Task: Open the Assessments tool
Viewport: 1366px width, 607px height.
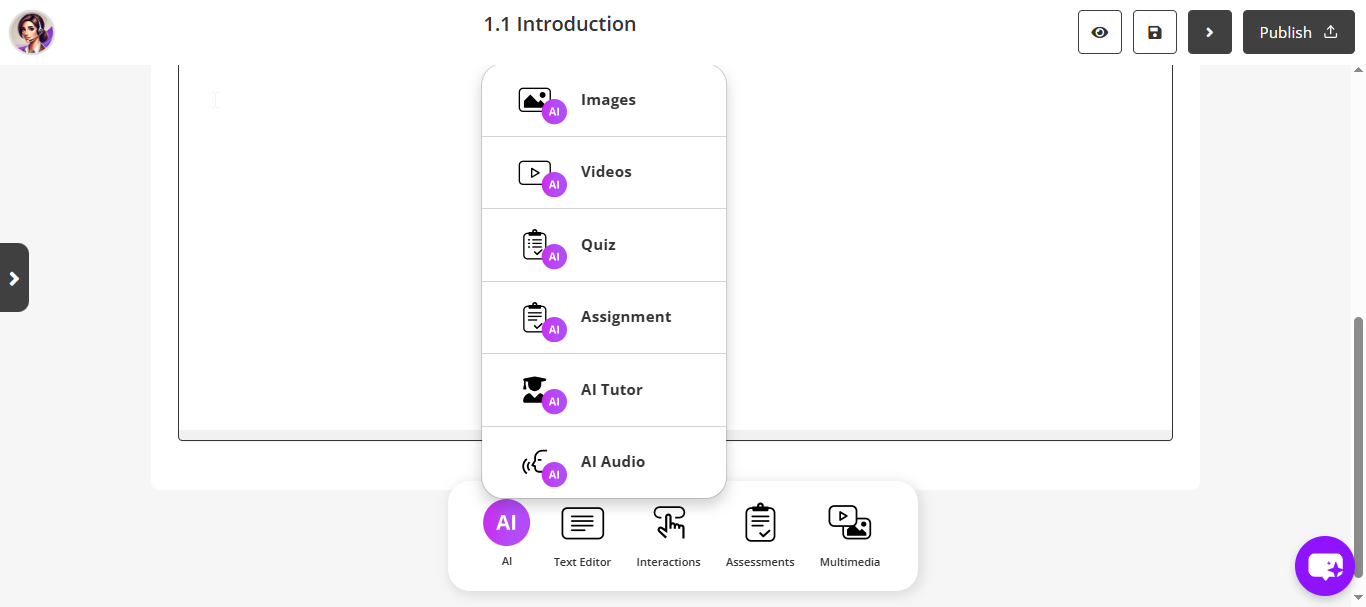Action: point(759,533)
